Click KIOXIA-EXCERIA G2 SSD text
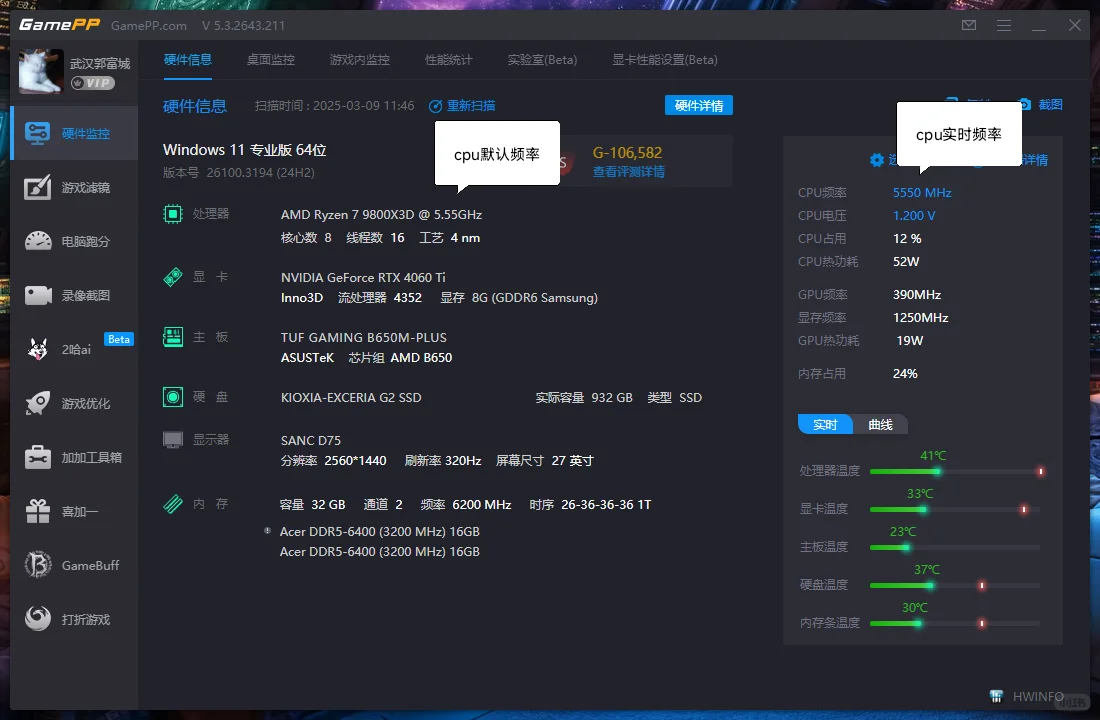 click(x=351, y=397)
